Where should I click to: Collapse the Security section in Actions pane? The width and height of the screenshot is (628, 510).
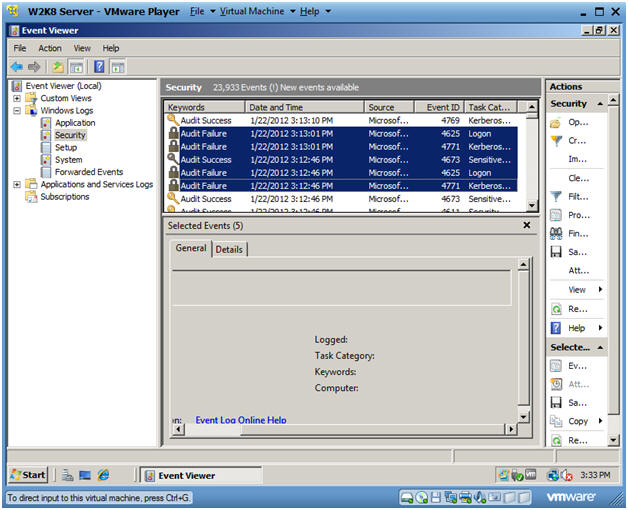tap(600, 104)
